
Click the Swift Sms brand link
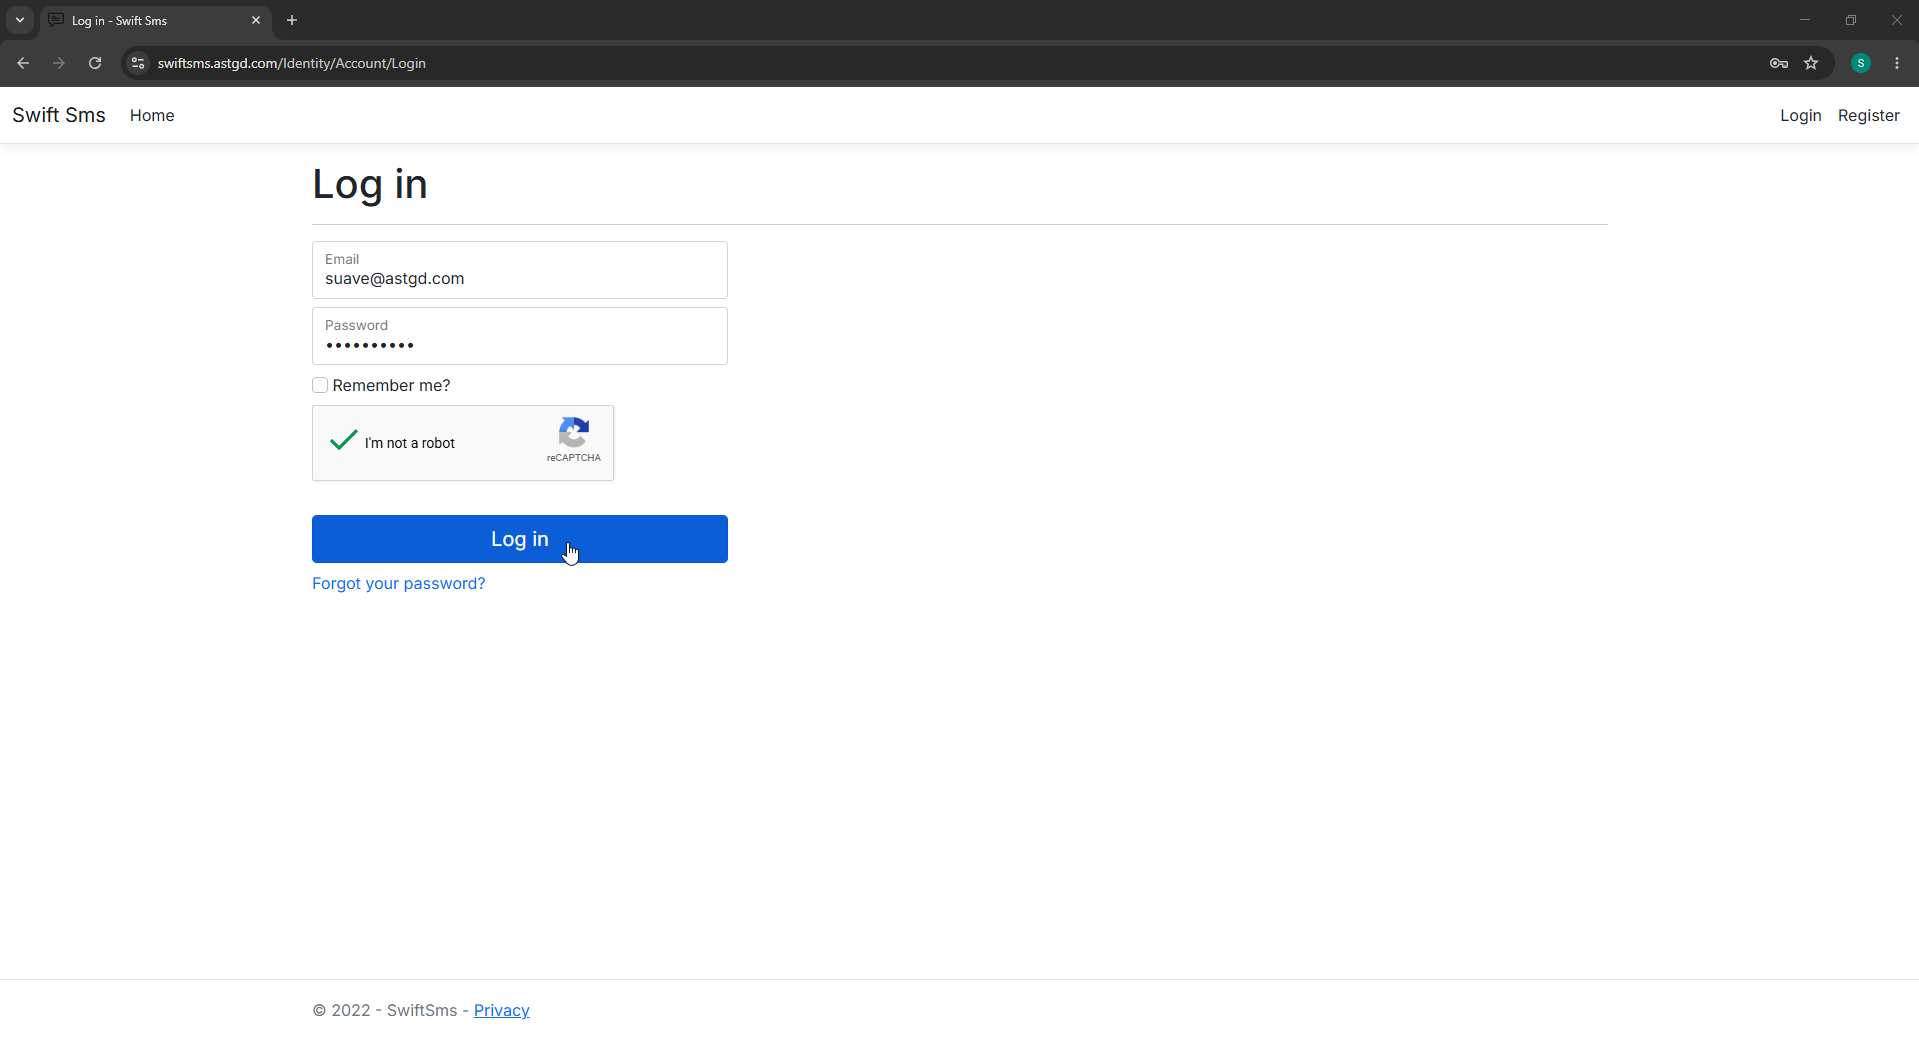pyautogui.click(x=59, y=115)
